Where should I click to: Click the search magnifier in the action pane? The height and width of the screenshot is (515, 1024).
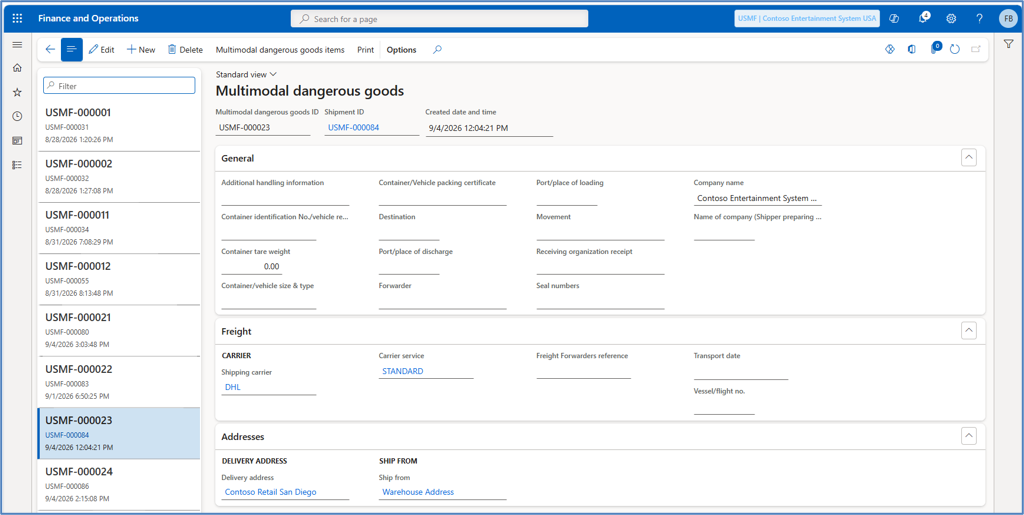[438, 50]
